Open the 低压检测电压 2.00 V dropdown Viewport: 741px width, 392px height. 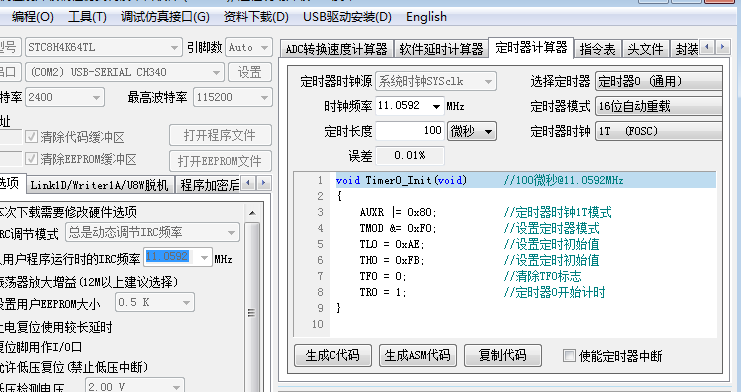tap(135, 386)
